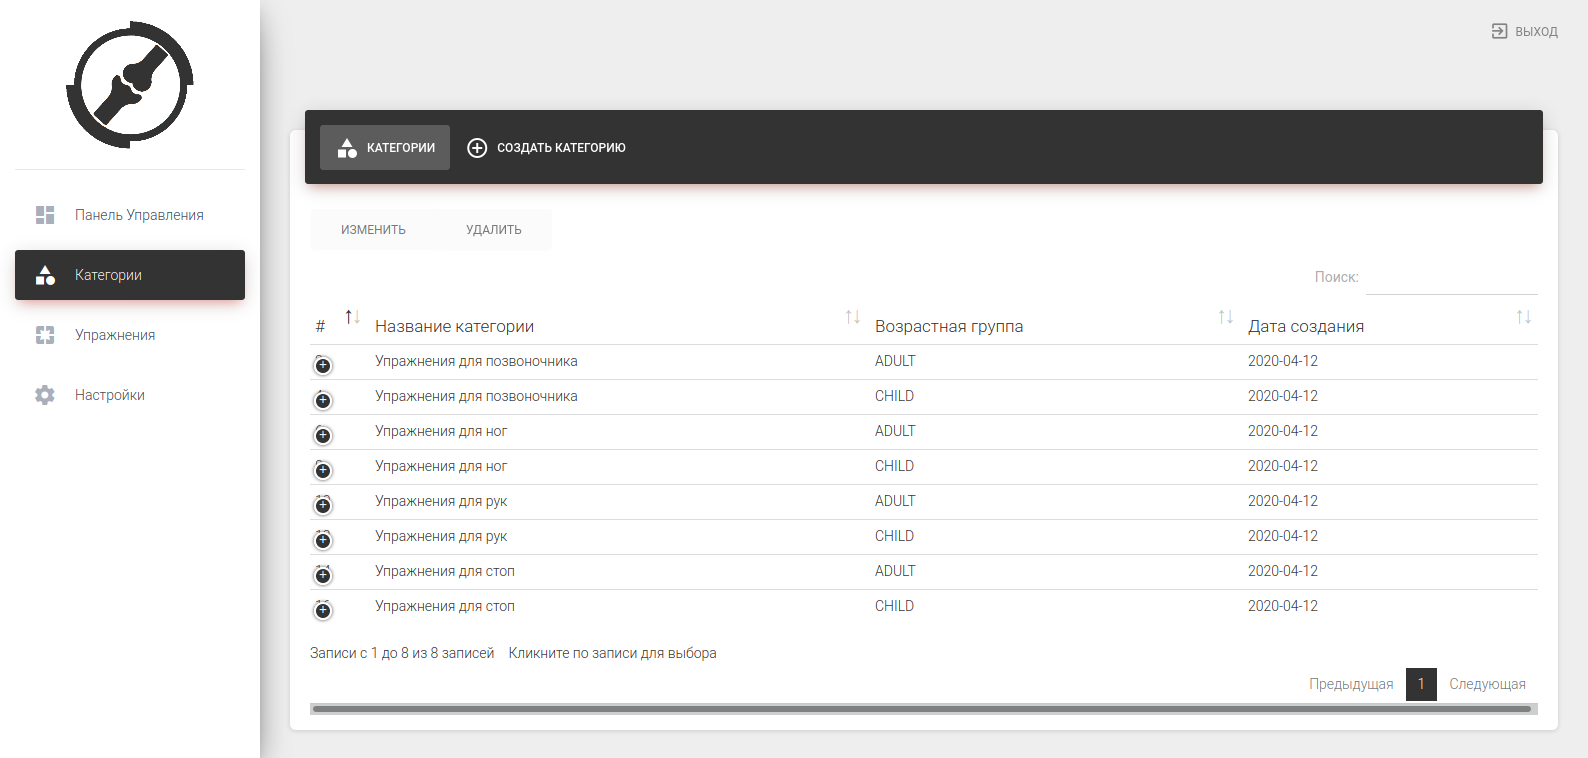Select name cell Упражнения для стоп in CHILD row
This screenshot has width=1588, height=758.
[445, 606]
